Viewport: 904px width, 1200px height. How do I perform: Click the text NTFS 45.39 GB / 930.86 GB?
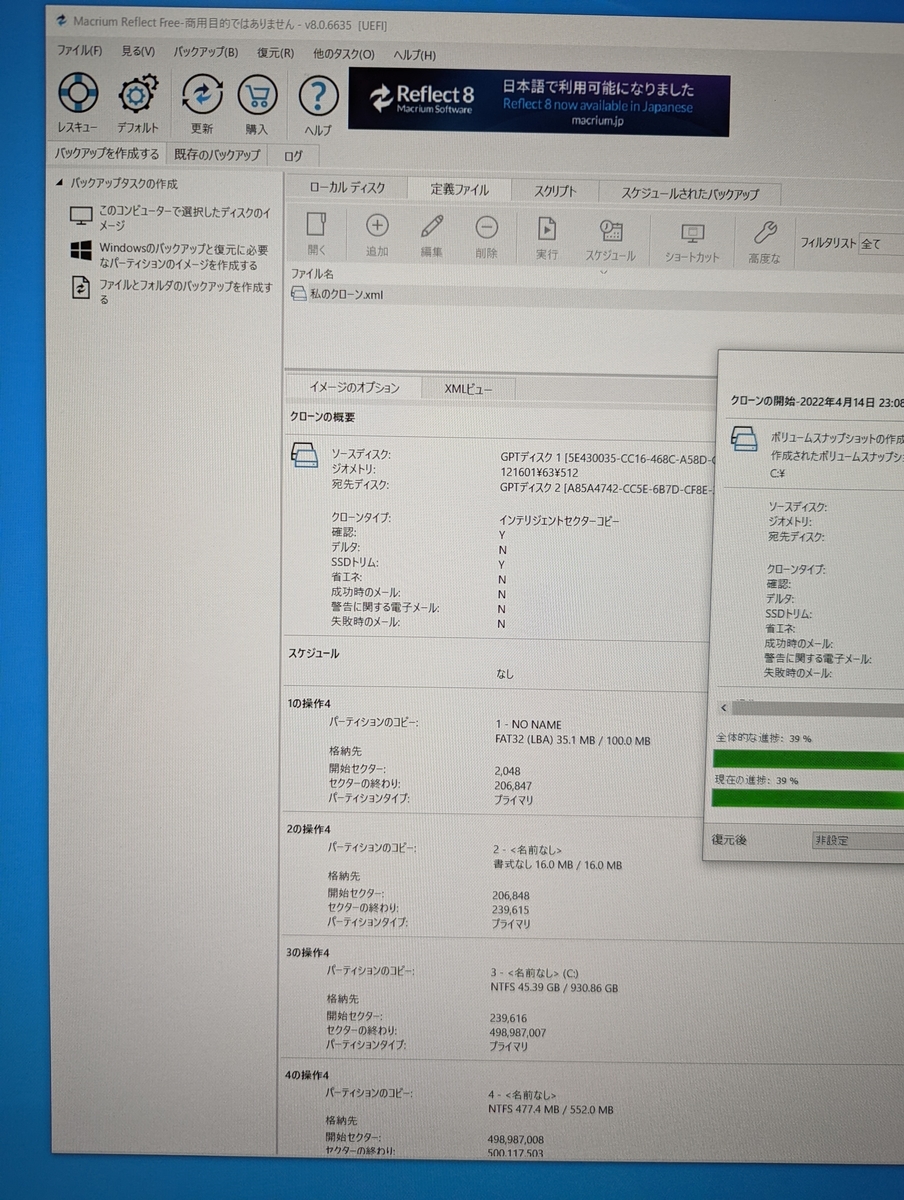(x=554, y=987)
